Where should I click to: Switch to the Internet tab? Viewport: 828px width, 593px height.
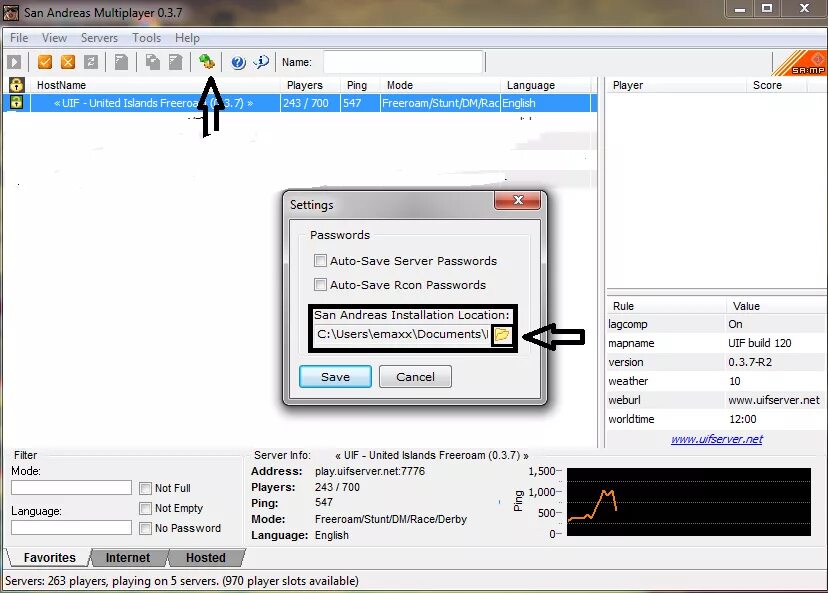[x=128, y=558]
